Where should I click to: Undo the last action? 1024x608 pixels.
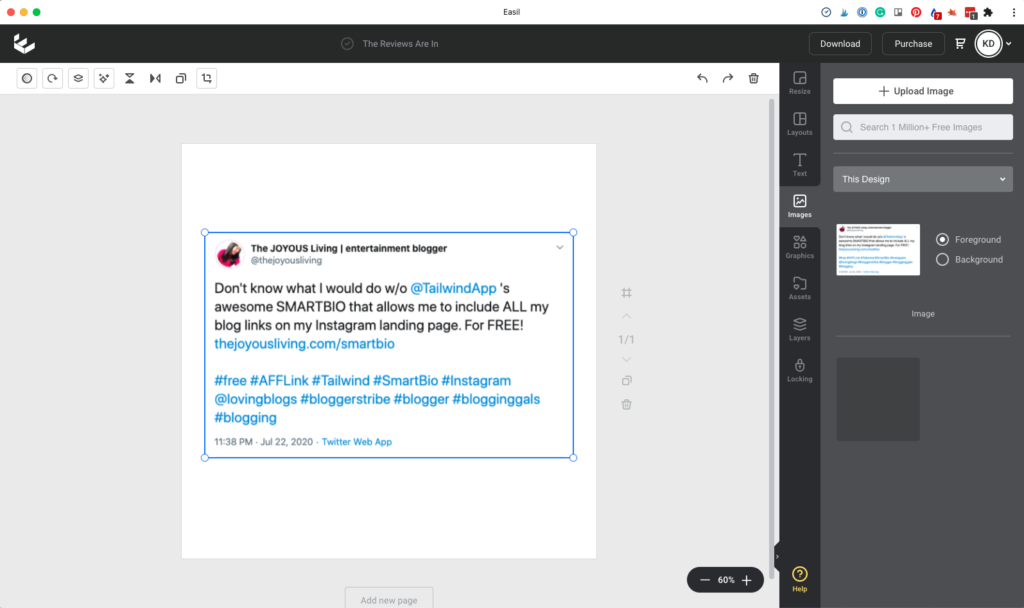pos(702,78)
